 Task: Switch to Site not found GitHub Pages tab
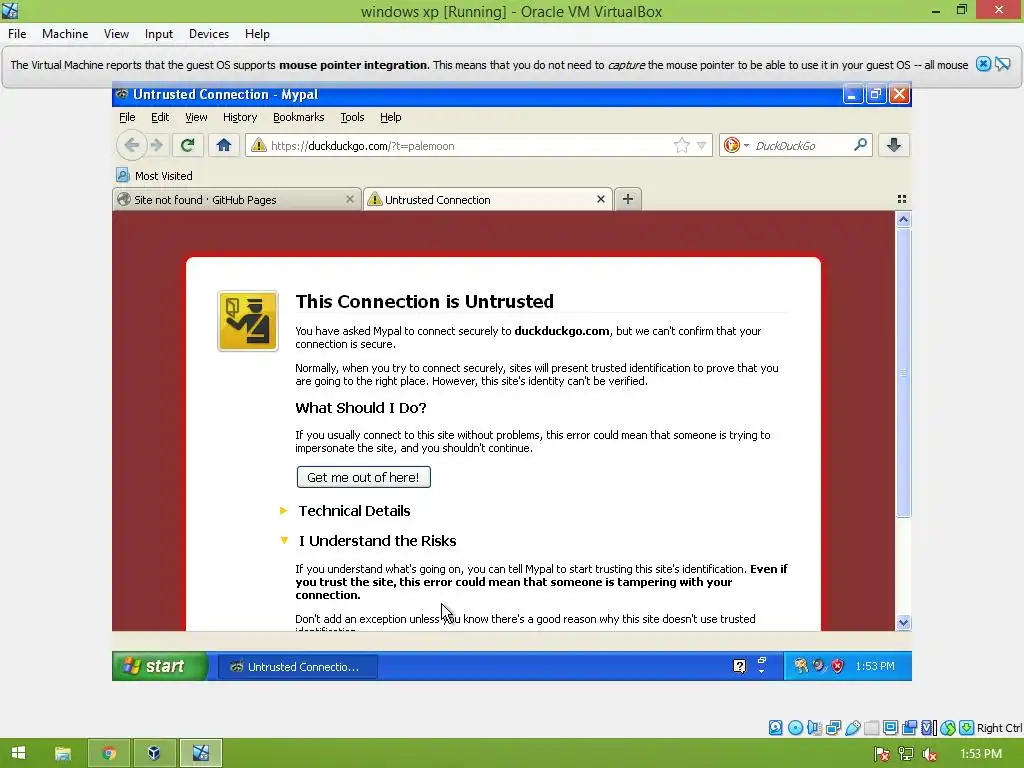tap(236, 199)
